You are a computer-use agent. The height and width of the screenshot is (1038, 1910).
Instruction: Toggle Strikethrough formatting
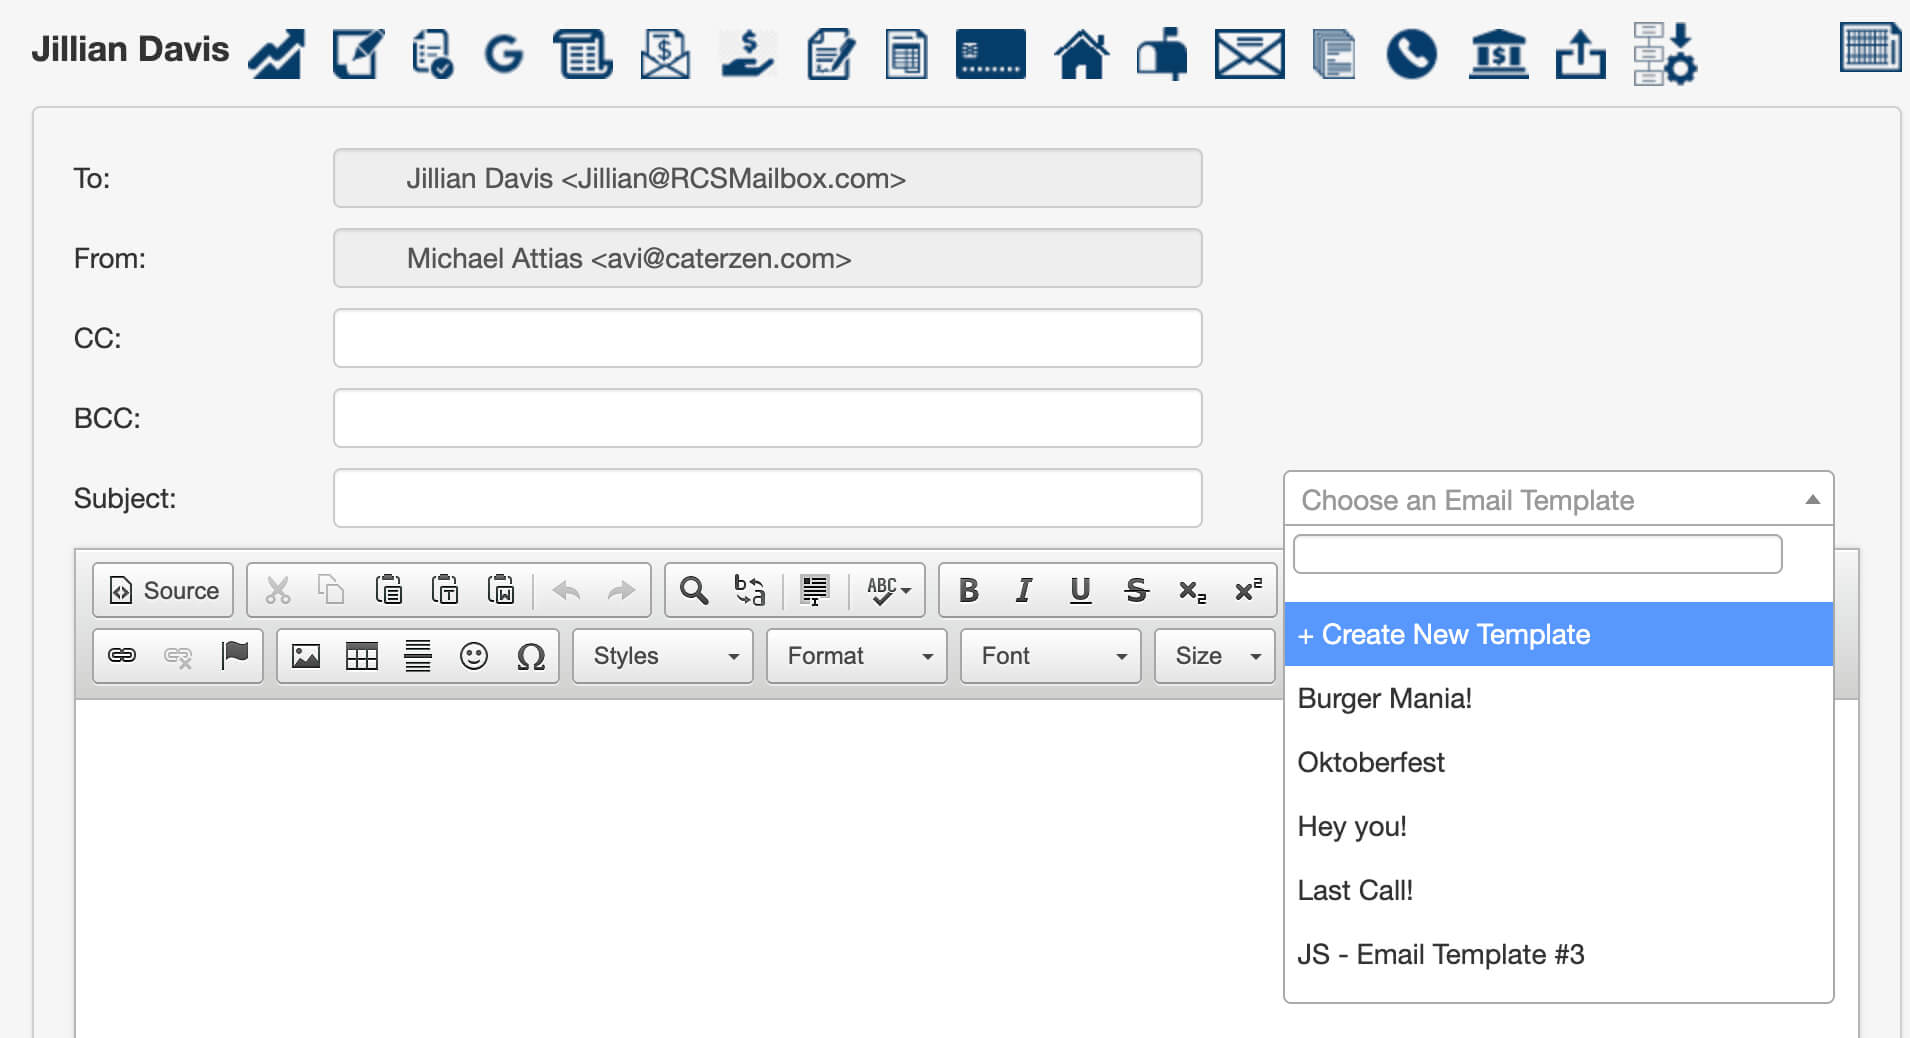click(x=1136, y=590)
